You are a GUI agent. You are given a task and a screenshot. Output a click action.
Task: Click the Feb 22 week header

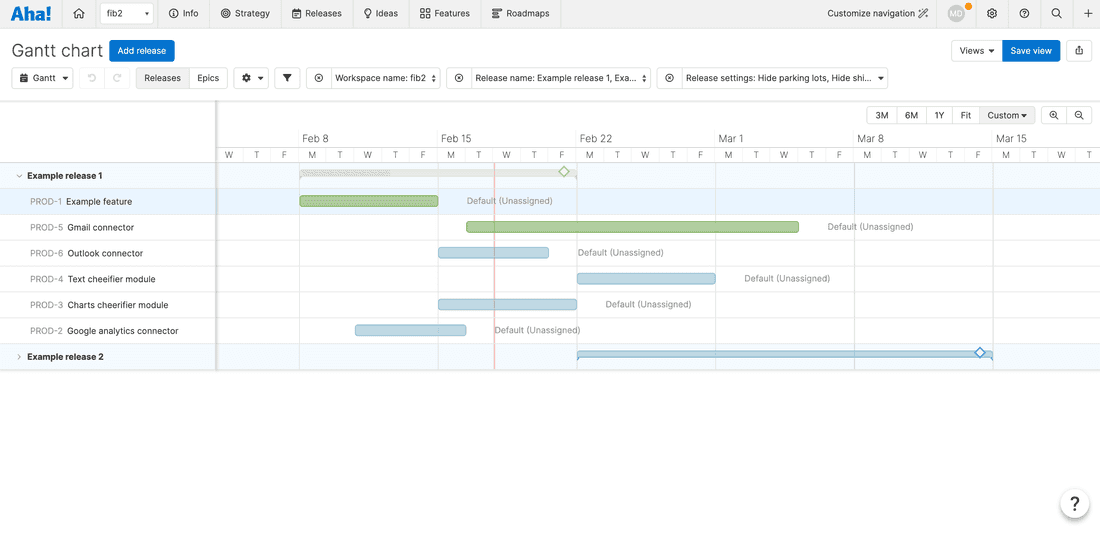pos(596,139)
